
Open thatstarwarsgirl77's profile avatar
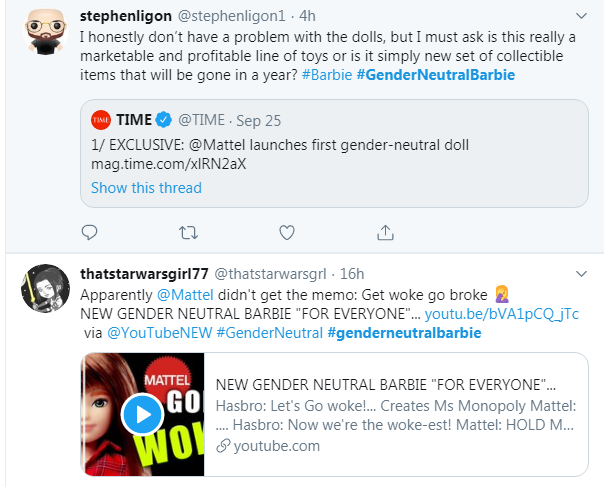pos(45,288)
